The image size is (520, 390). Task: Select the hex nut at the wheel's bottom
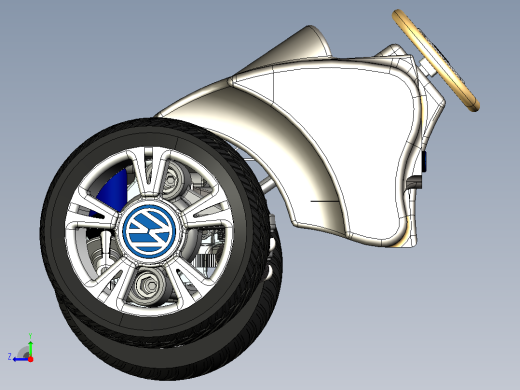(149, 285)
